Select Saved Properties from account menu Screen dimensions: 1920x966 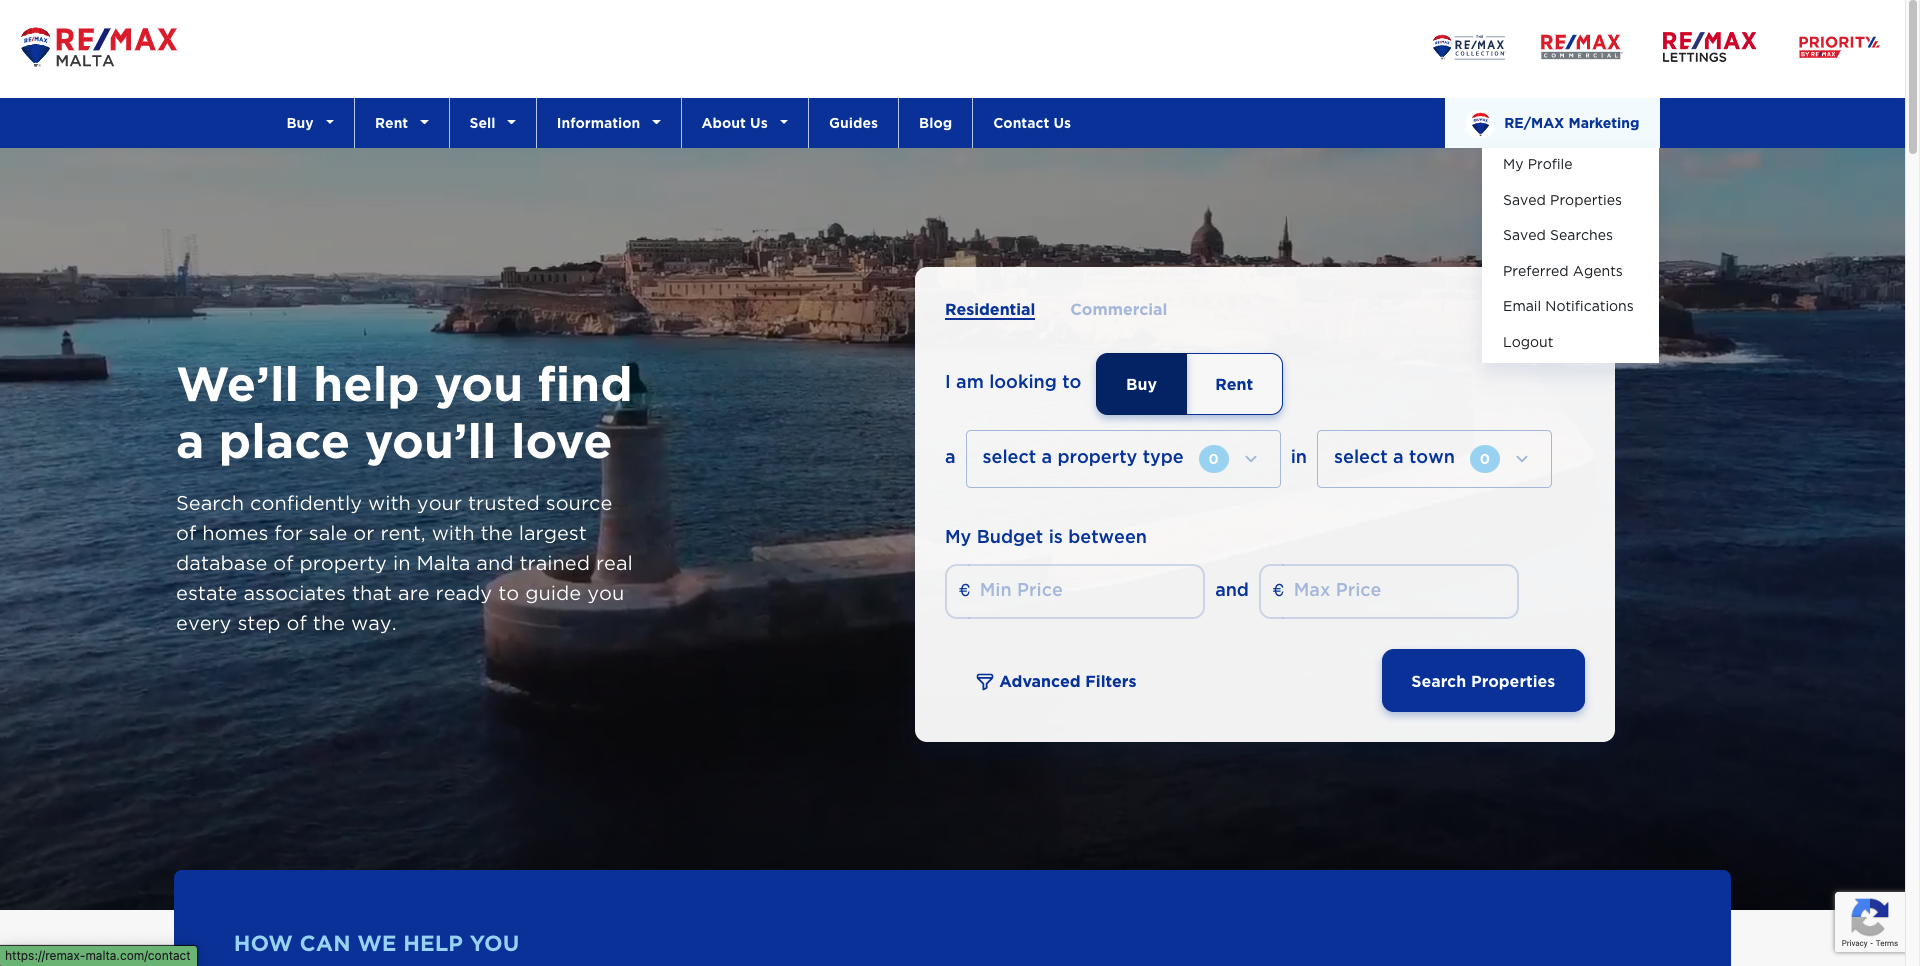click(1561, 200)
